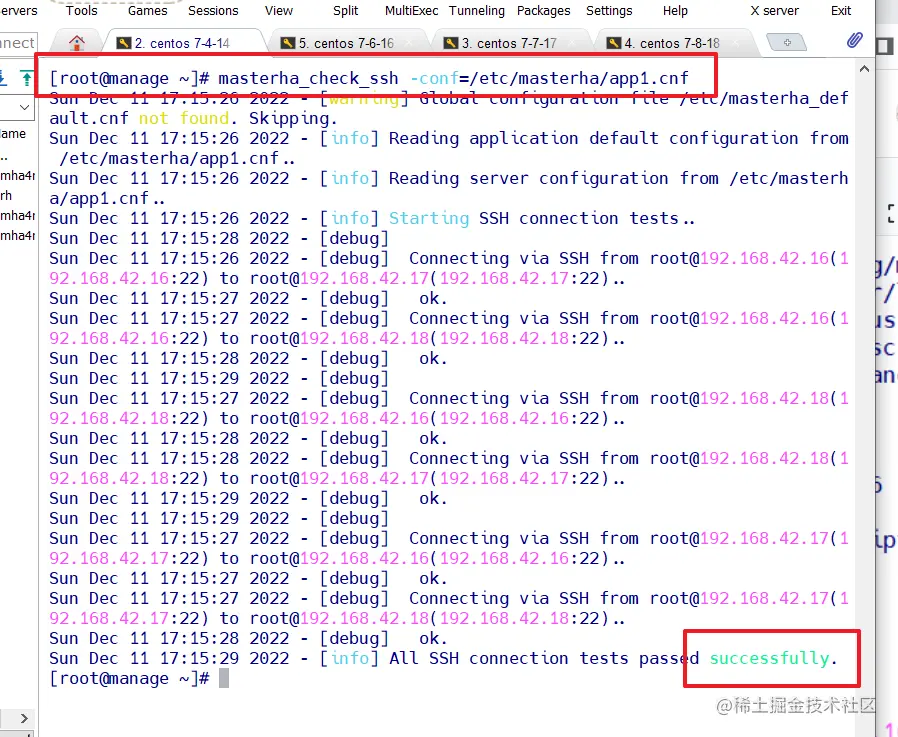Expand the sidebar with the bottom chevron
898x737 pixels.
(23, 718)
